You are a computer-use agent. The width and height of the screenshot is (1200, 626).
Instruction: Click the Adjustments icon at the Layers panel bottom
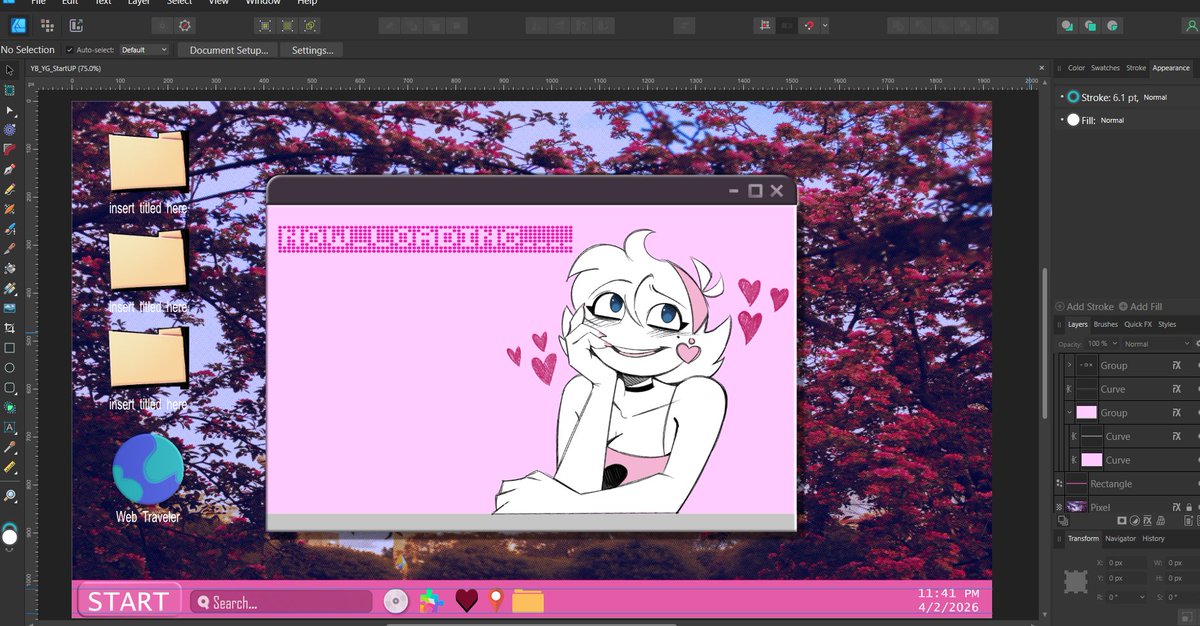point(1135,521)
